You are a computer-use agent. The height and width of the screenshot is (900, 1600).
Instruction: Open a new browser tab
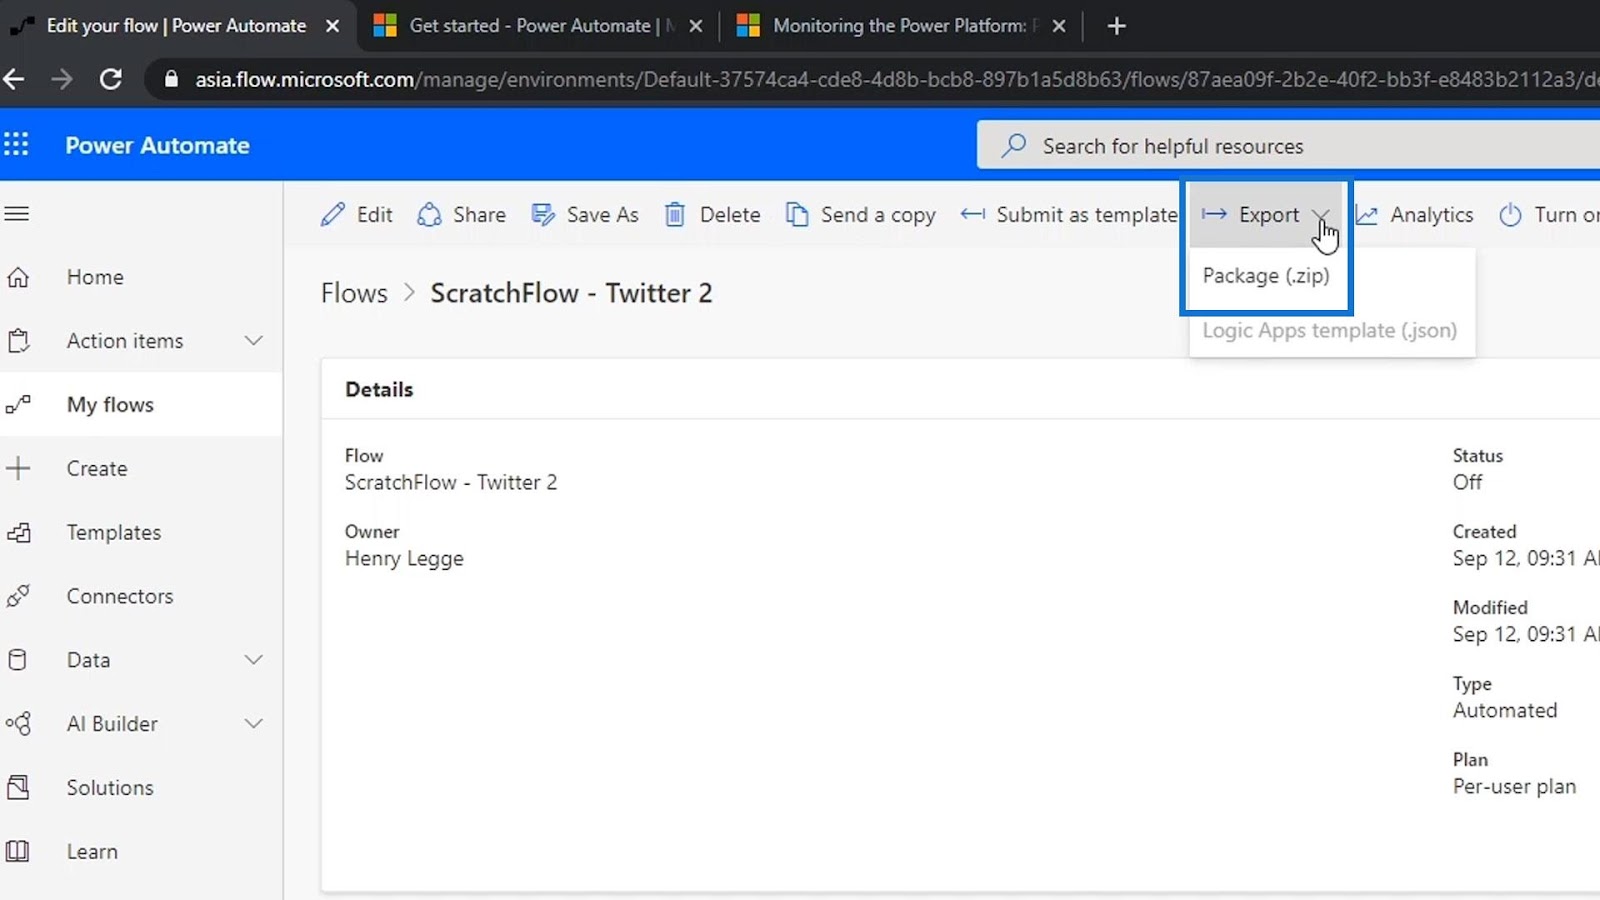click(1117, 26)
